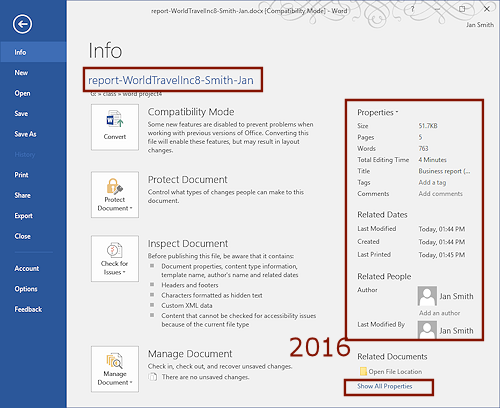Click the Related Documents heading

point(392,357)
